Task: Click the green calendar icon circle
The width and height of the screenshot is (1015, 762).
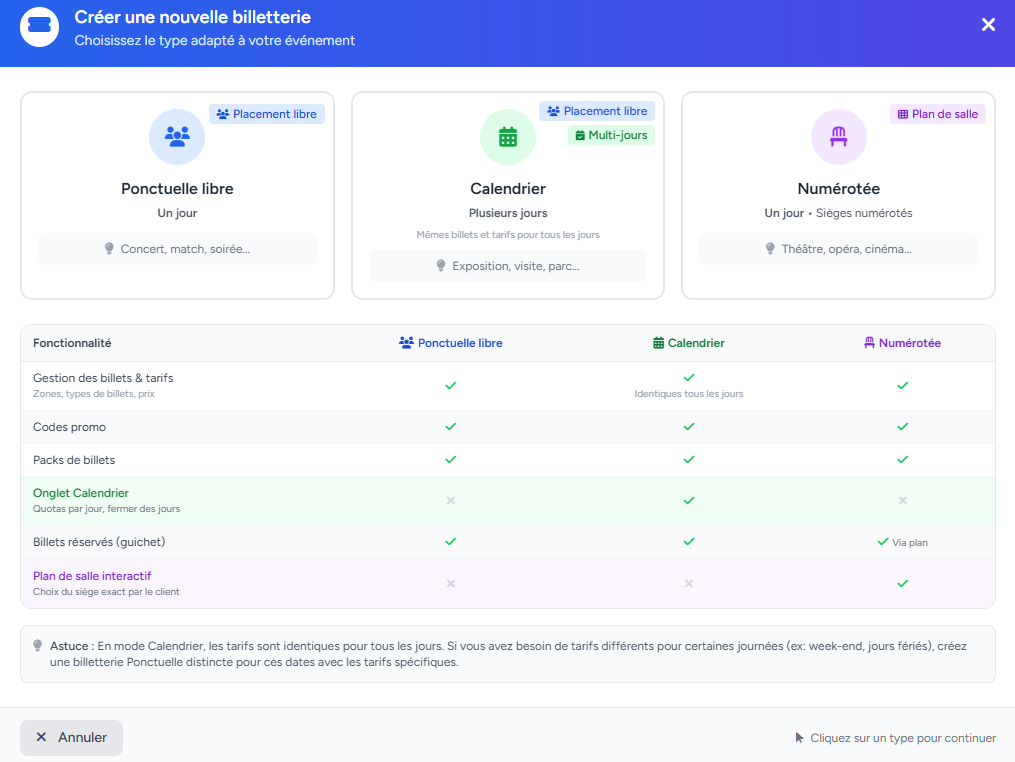Action: (x=508, y=137)
